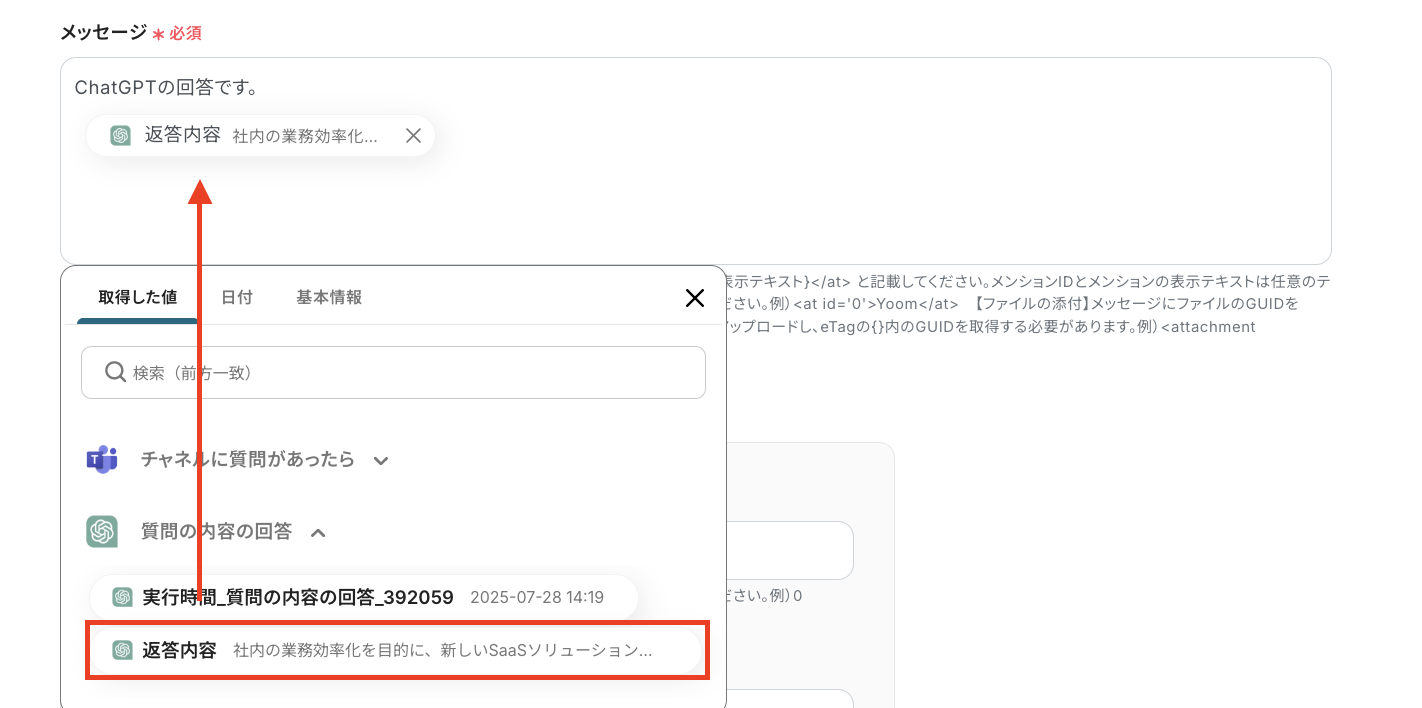Click the magnifier search icon
Viewport: 1422px width, 708px height.
[x=115, y=372]
